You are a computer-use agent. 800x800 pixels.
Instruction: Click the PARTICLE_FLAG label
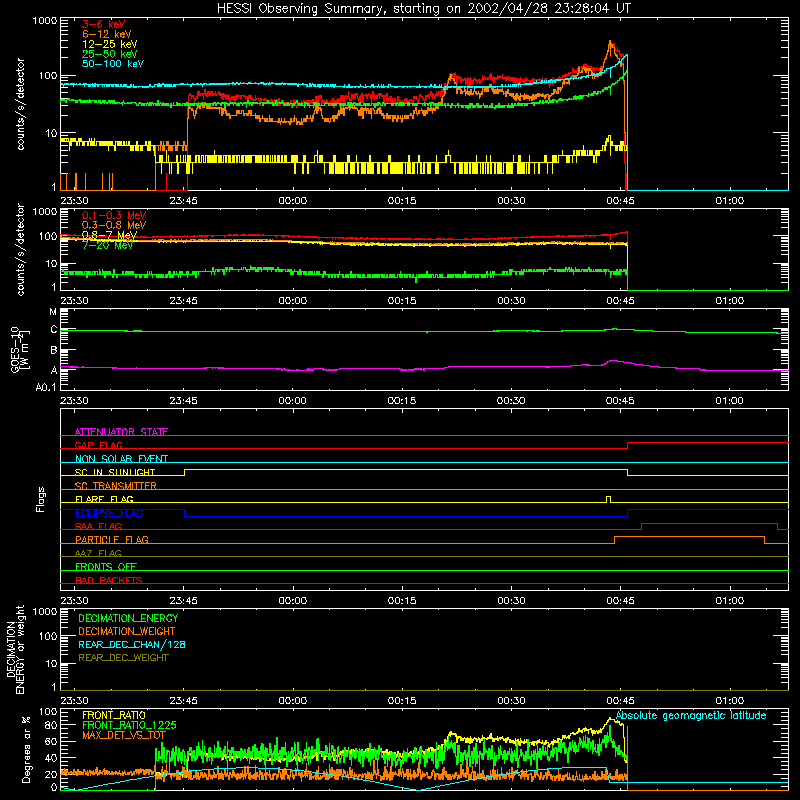click(x=112, y=540)
